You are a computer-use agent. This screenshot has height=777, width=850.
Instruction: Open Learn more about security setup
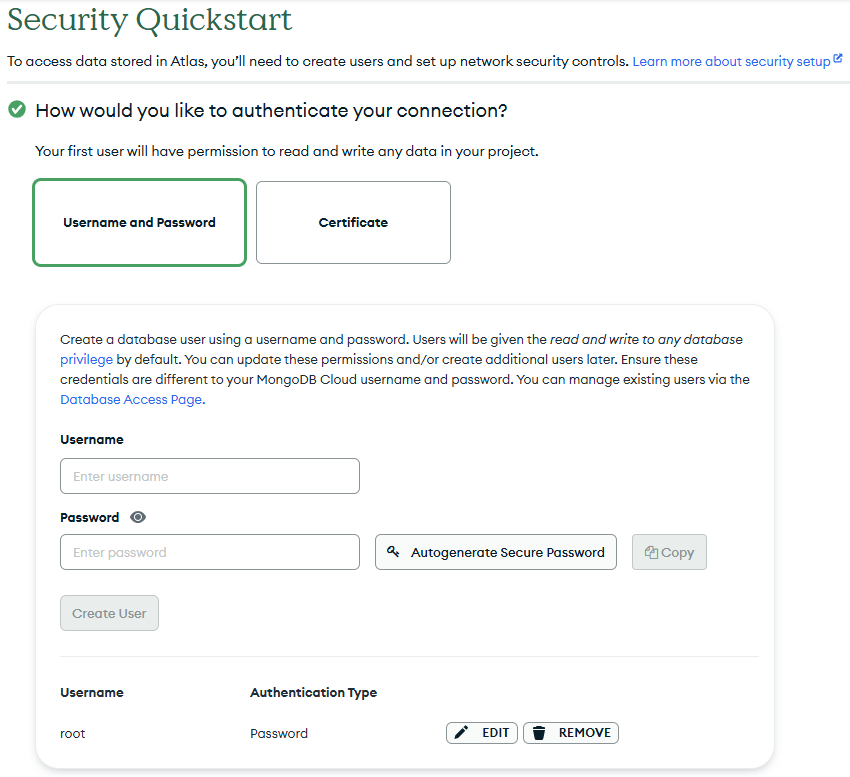click(x=731, y=61)
